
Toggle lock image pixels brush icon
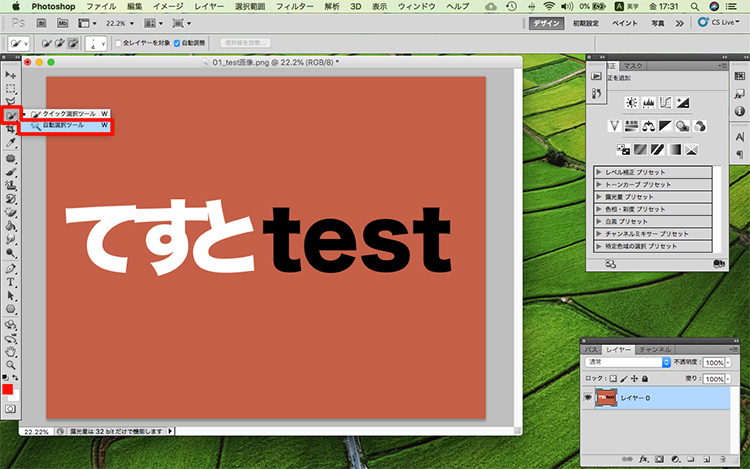point(624,379)
